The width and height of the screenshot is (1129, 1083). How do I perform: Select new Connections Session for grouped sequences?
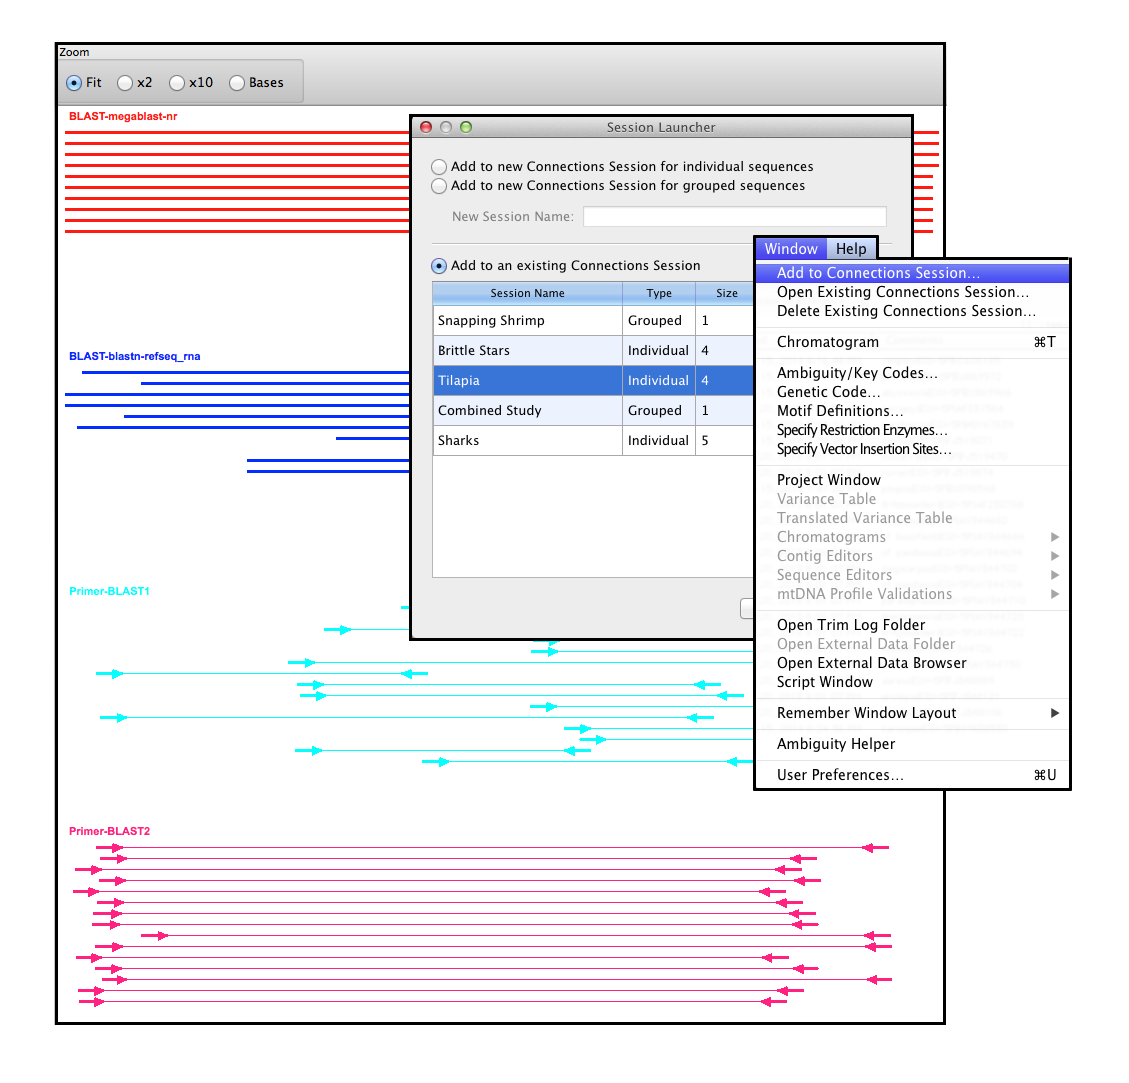[439, 186]
